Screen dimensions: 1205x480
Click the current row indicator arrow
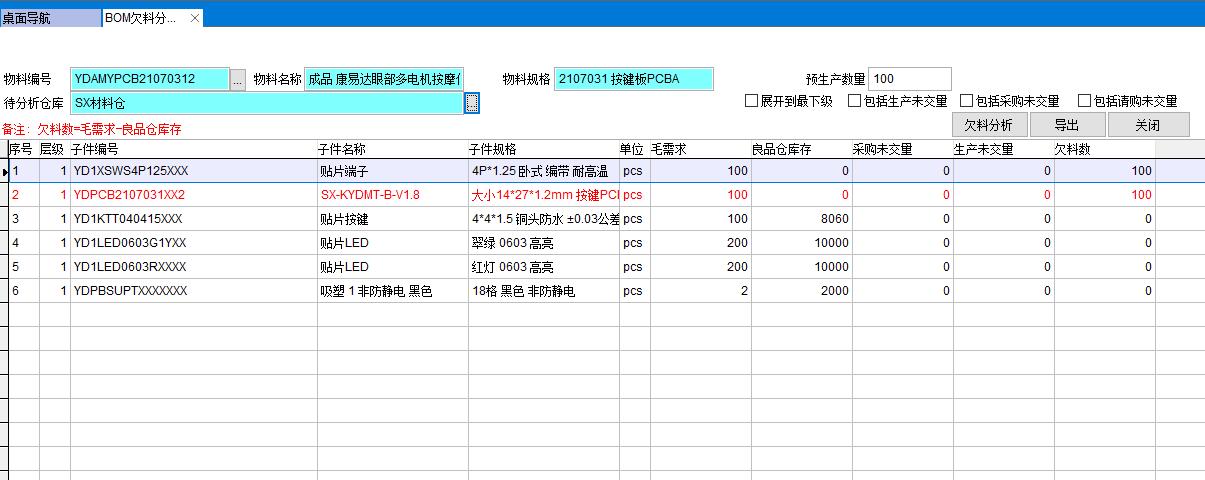click(x=4, y=172)
